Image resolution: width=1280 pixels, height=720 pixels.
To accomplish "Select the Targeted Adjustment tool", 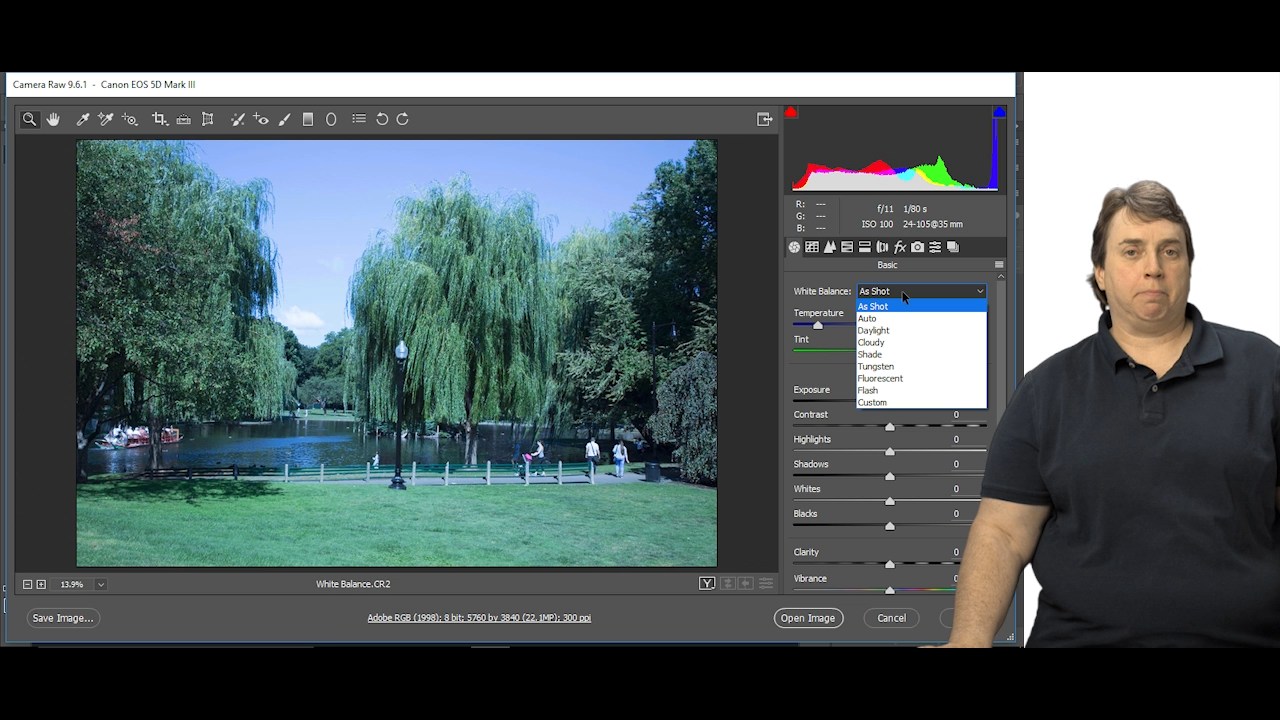I will [x=130, y=119].
